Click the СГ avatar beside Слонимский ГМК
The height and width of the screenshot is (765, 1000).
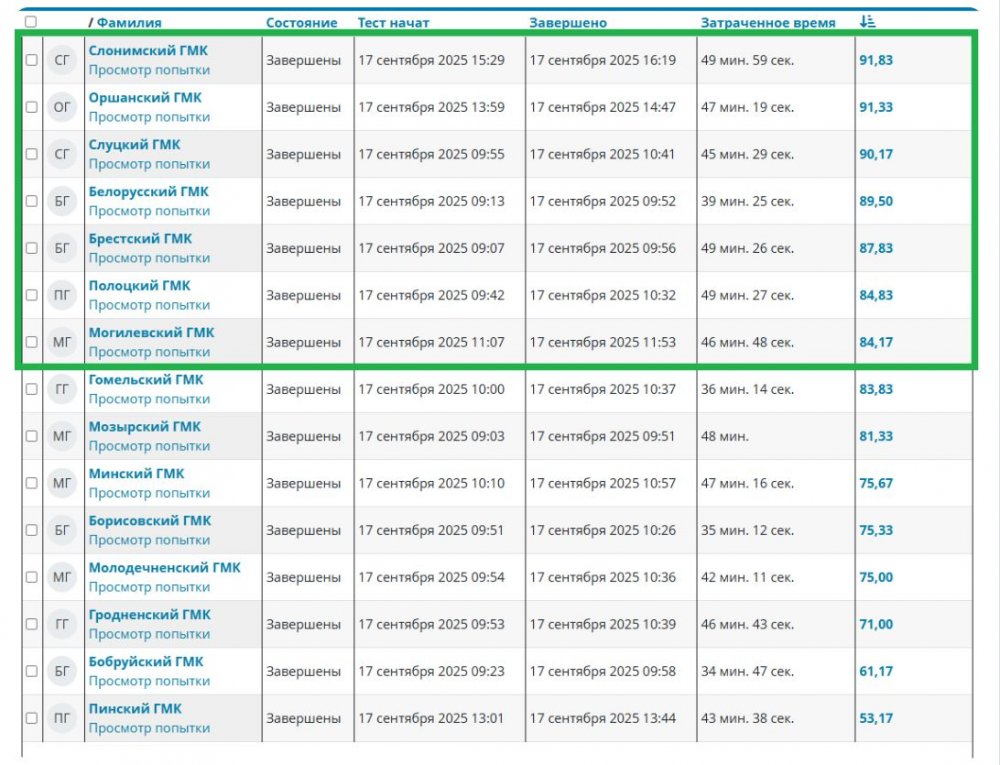(62, 60)
